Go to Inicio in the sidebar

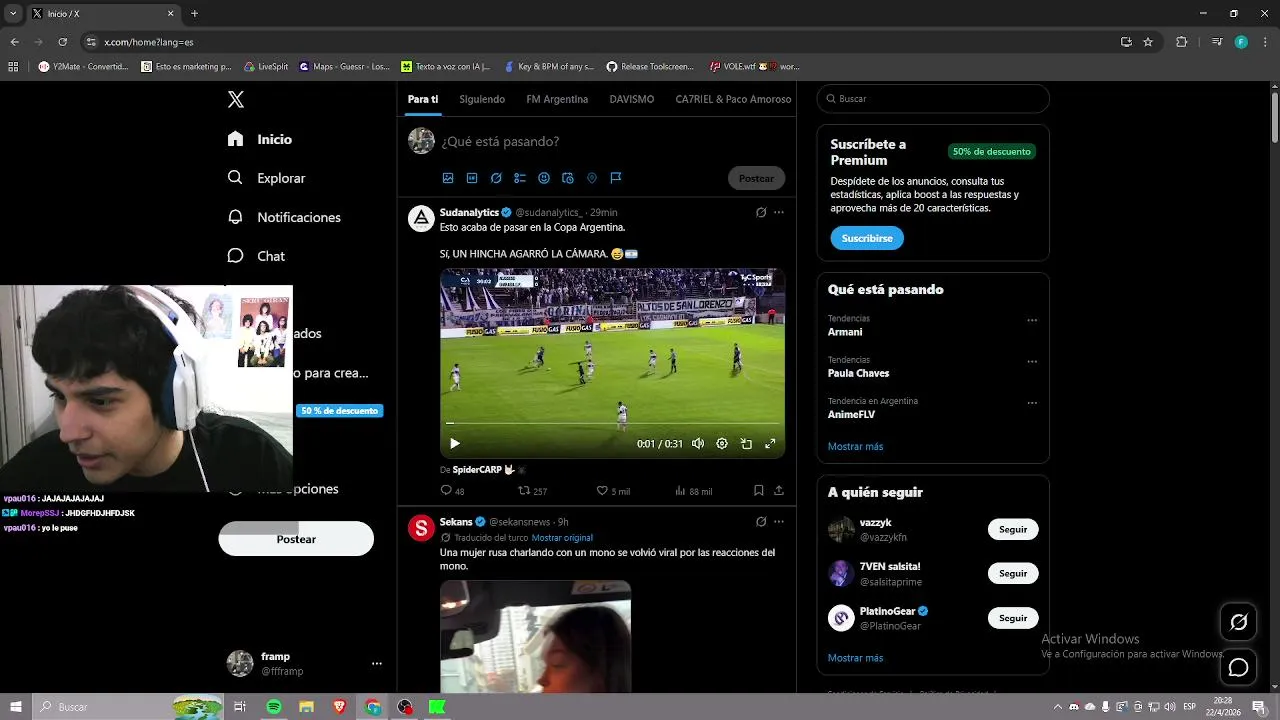[260, 139]
